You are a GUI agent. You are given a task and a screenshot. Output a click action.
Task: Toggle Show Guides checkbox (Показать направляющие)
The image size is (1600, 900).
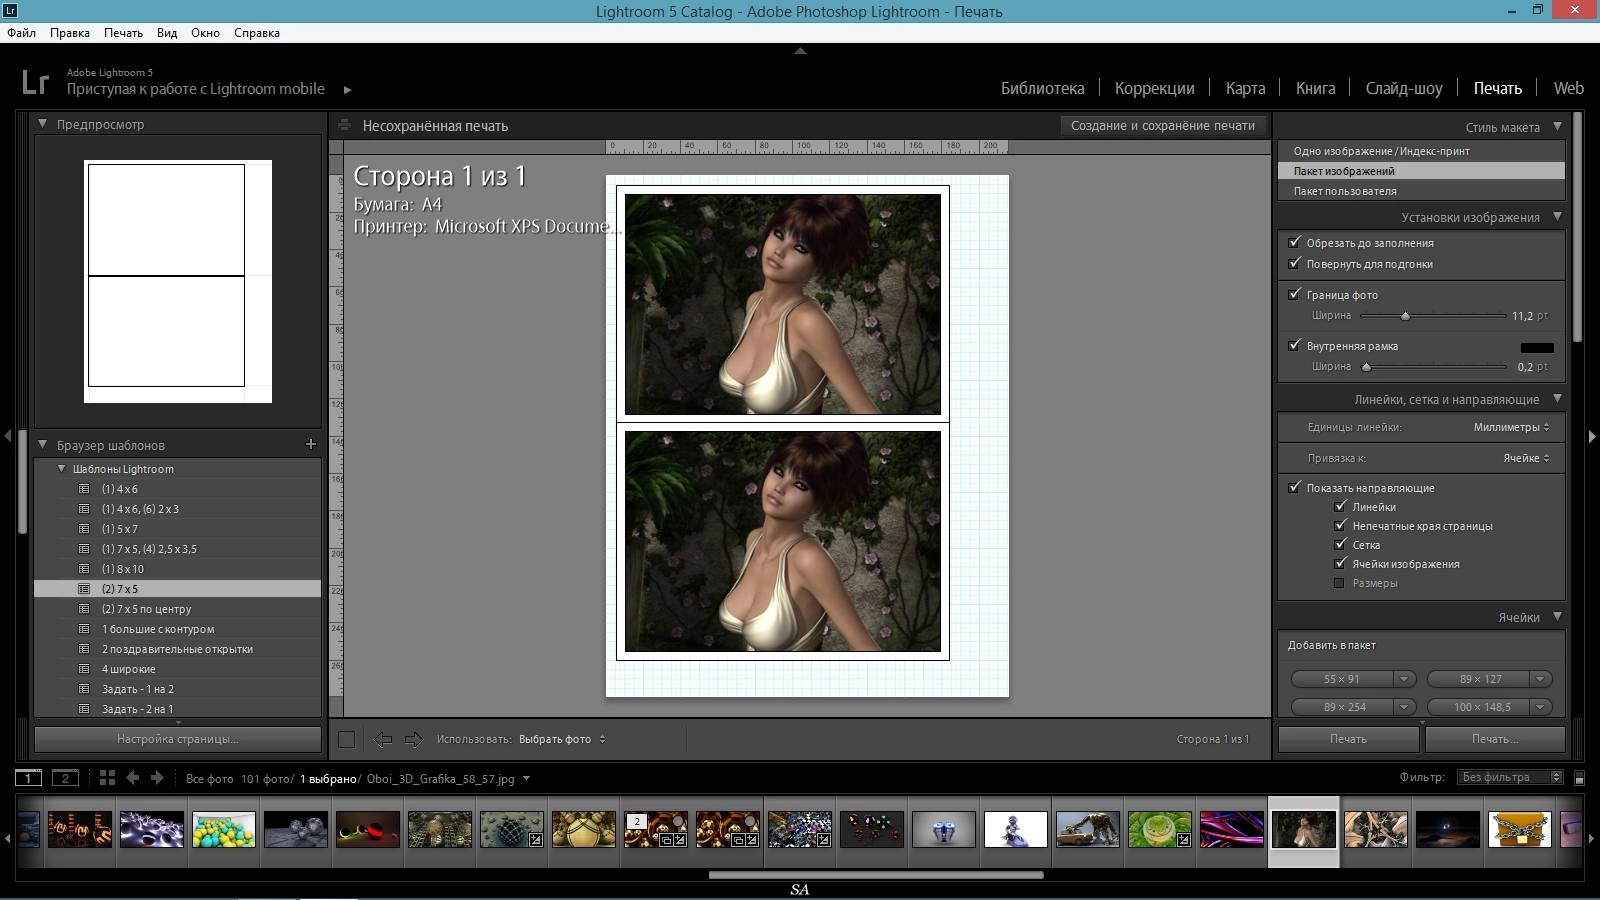point(1295,487)
